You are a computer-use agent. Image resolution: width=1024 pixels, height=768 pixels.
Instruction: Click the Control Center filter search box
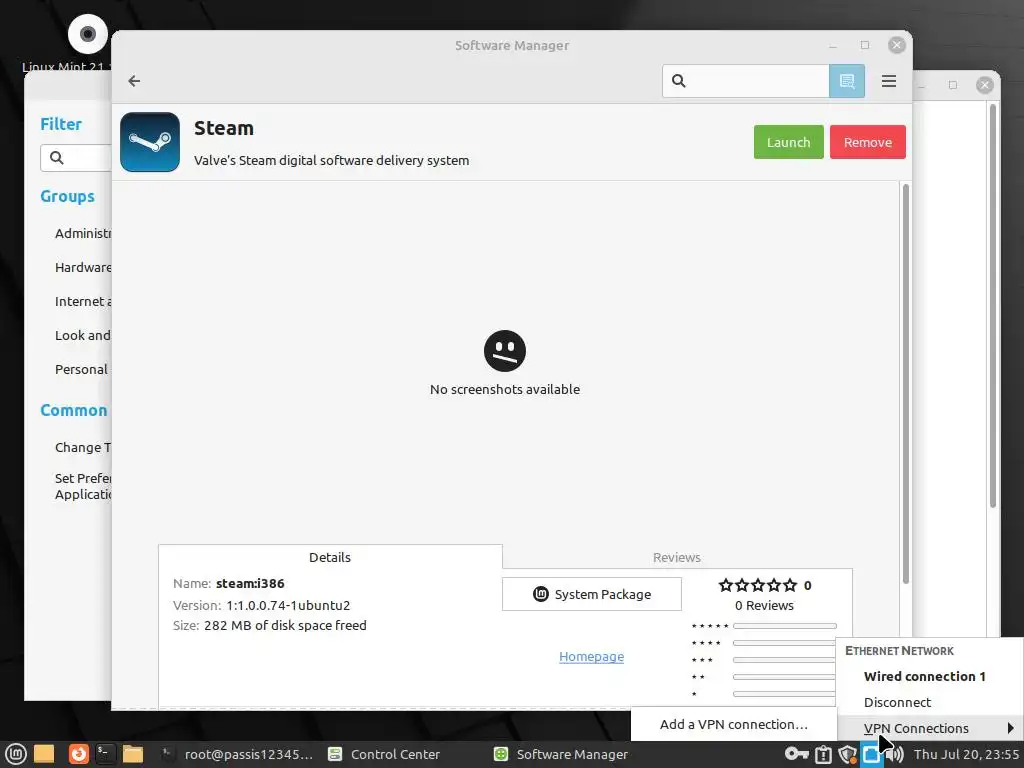(x=76, y=158)
